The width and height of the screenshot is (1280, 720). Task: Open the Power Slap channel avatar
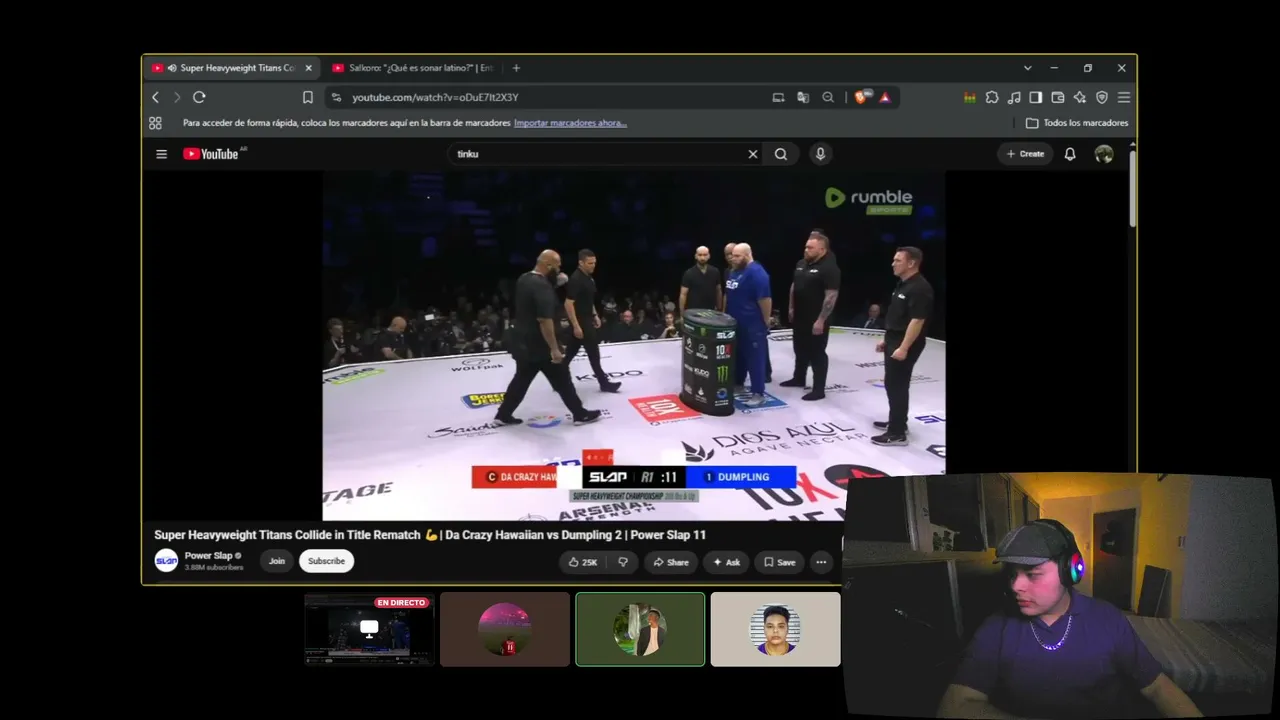(166, 561)
